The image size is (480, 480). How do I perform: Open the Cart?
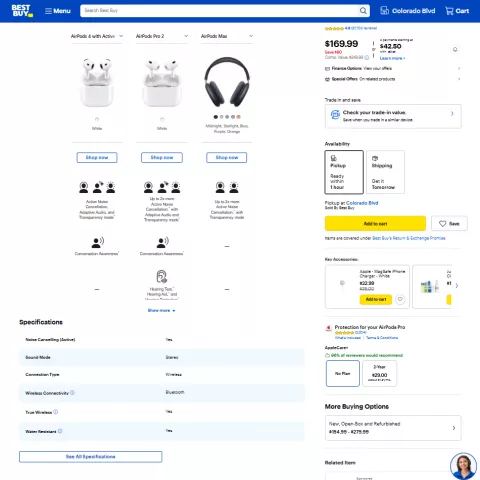457,11
